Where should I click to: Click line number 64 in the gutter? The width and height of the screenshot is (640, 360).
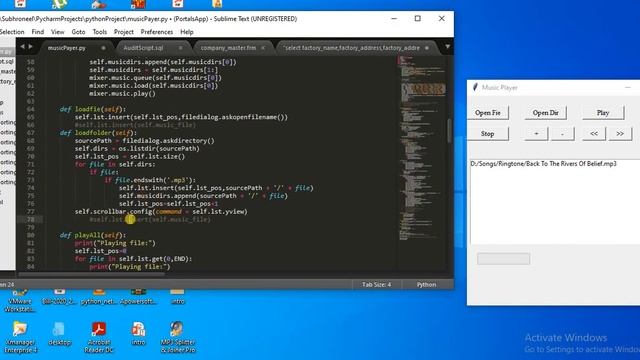tap(30, 109)
